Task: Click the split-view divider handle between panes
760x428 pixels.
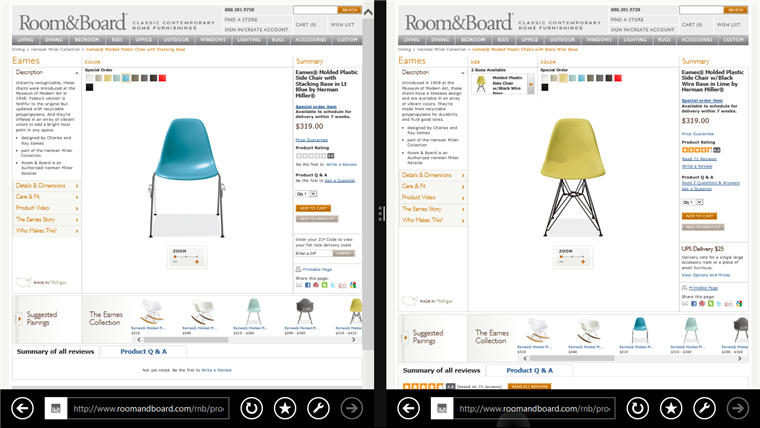Action: click(381, 213)
